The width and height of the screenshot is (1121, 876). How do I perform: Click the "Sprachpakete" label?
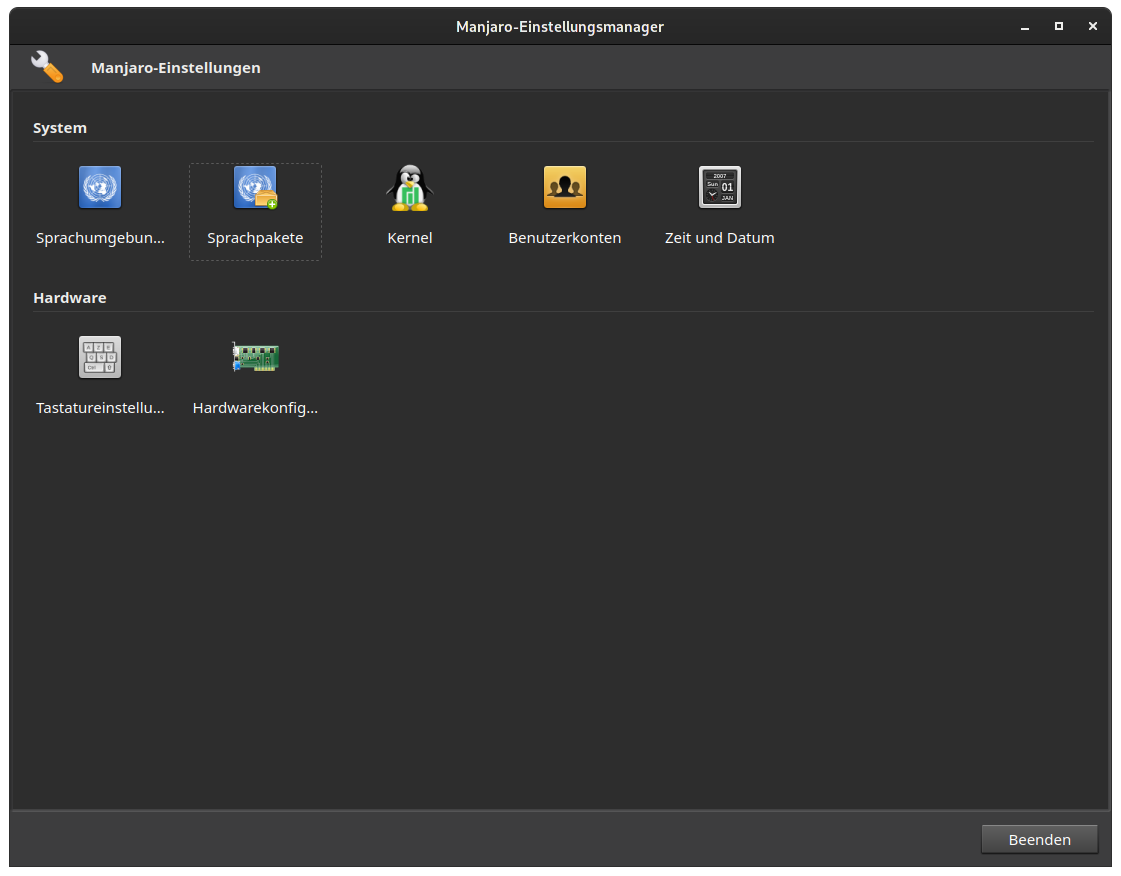pos(255,238)
